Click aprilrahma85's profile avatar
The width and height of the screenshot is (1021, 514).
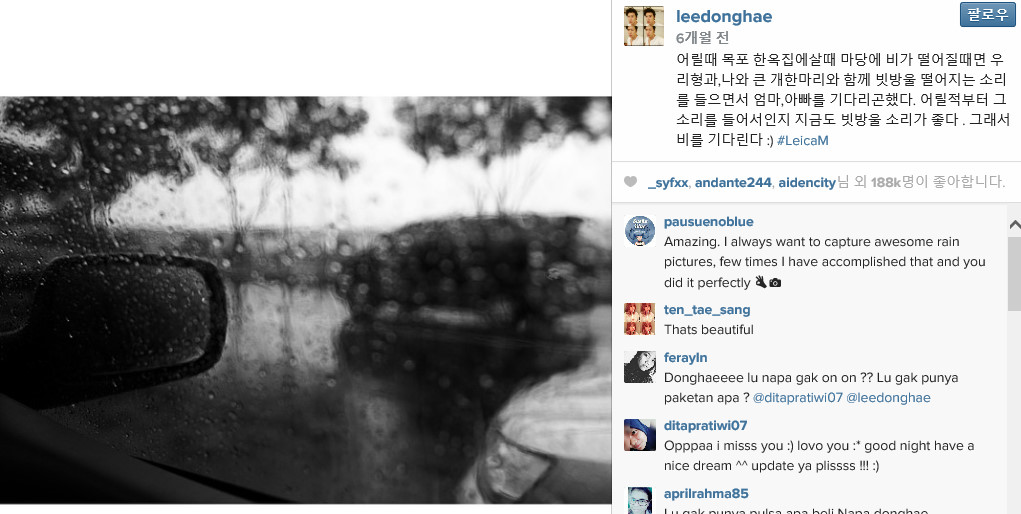[639, 500]
